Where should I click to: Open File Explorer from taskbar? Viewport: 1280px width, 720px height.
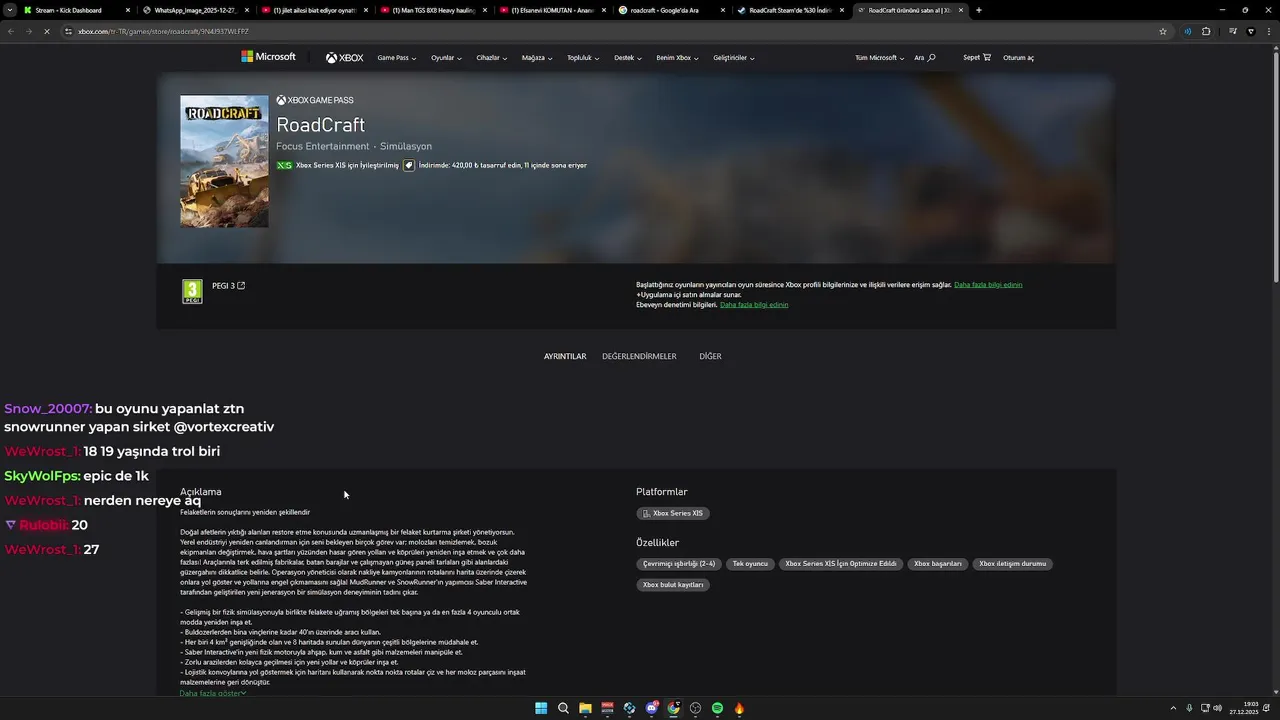[585, 708]
